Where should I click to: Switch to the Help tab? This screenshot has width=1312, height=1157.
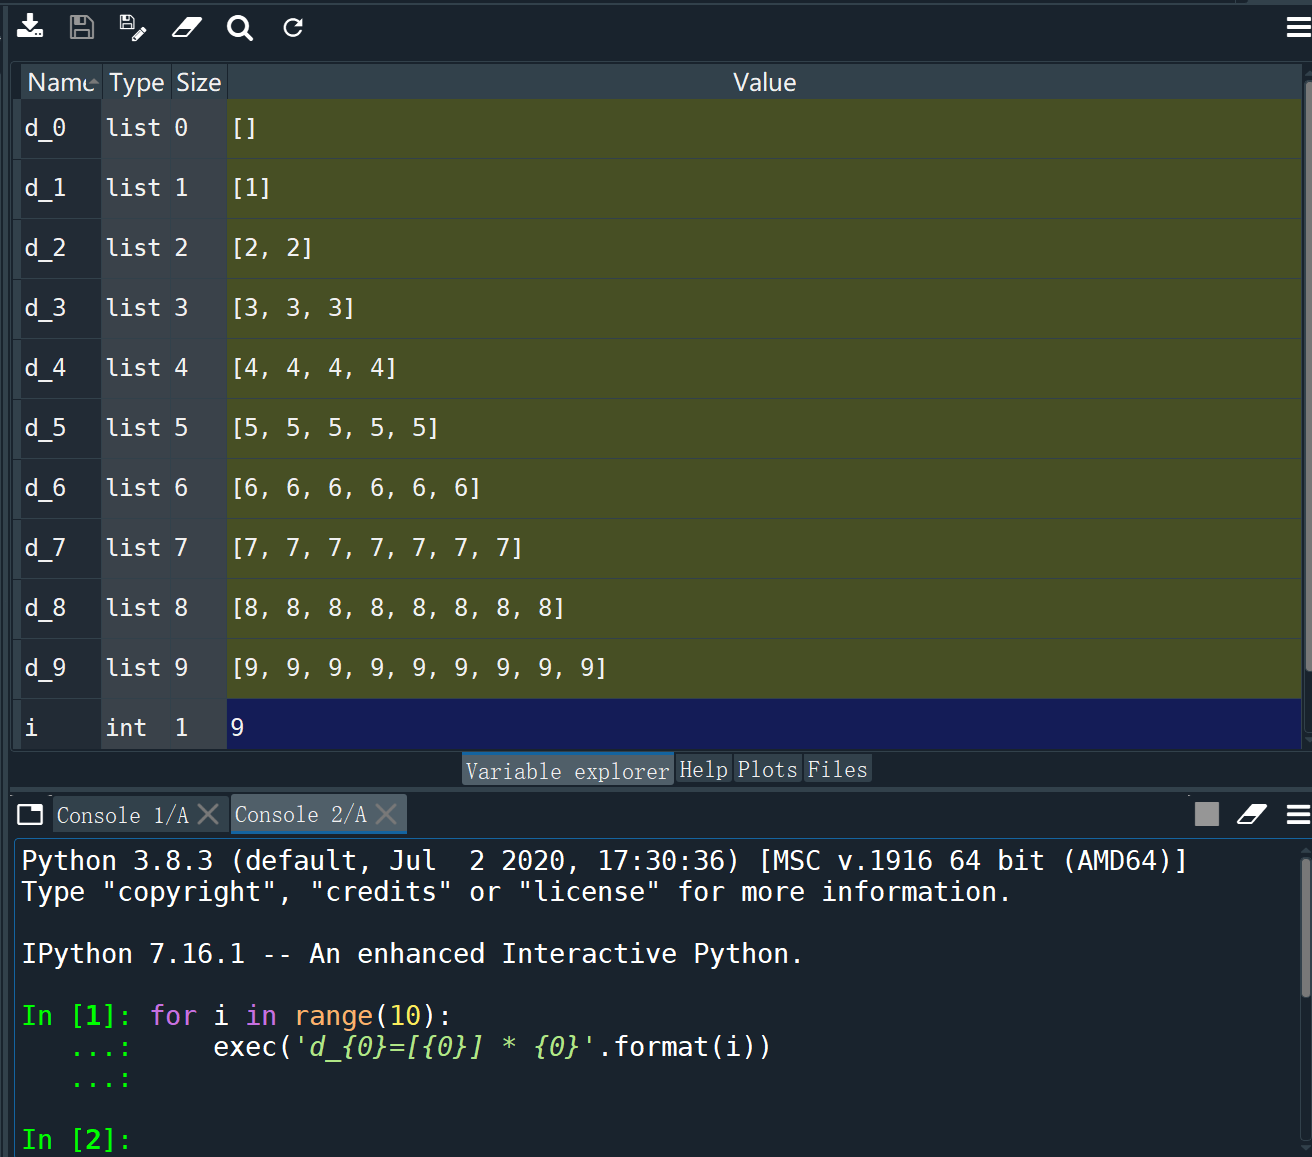(x=704, y=768)
